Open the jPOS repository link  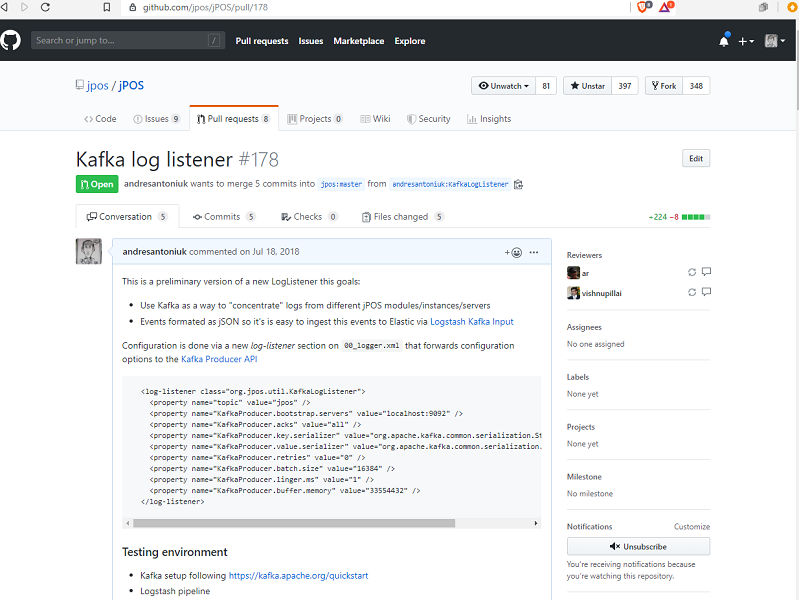(131, 86)
